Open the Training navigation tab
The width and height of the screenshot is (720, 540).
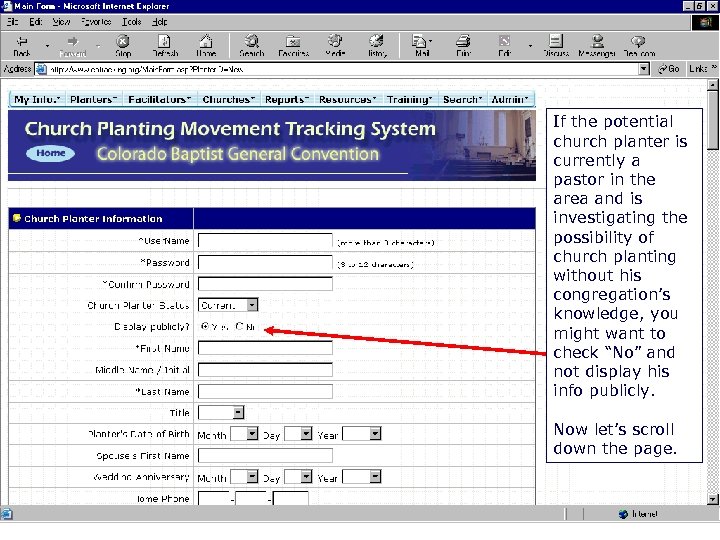410,99
